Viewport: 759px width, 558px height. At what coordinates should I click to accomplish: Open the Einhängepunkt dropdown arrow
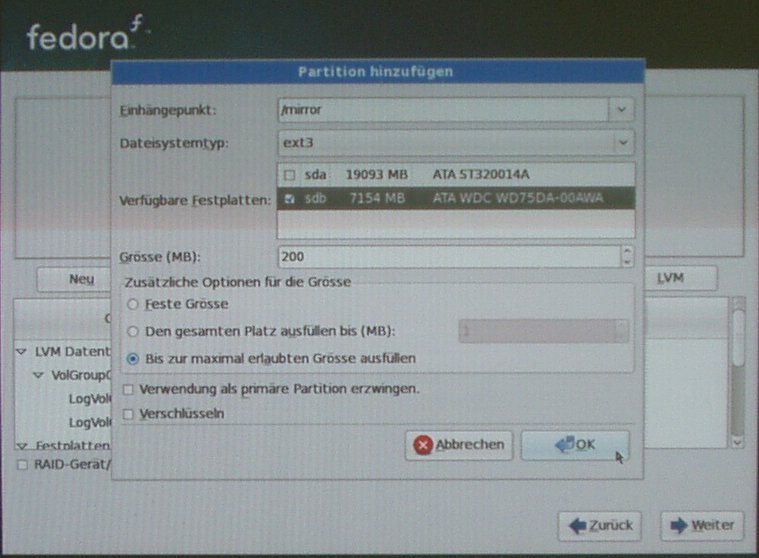622,109
